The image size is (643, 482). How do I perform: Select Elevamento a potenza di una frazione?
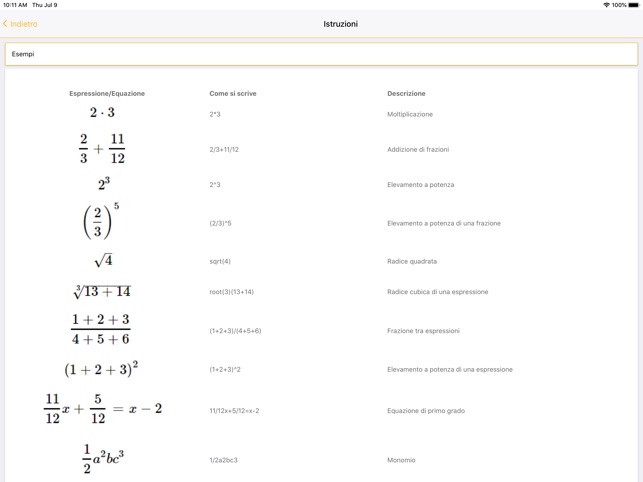click(x=444, y=223)
